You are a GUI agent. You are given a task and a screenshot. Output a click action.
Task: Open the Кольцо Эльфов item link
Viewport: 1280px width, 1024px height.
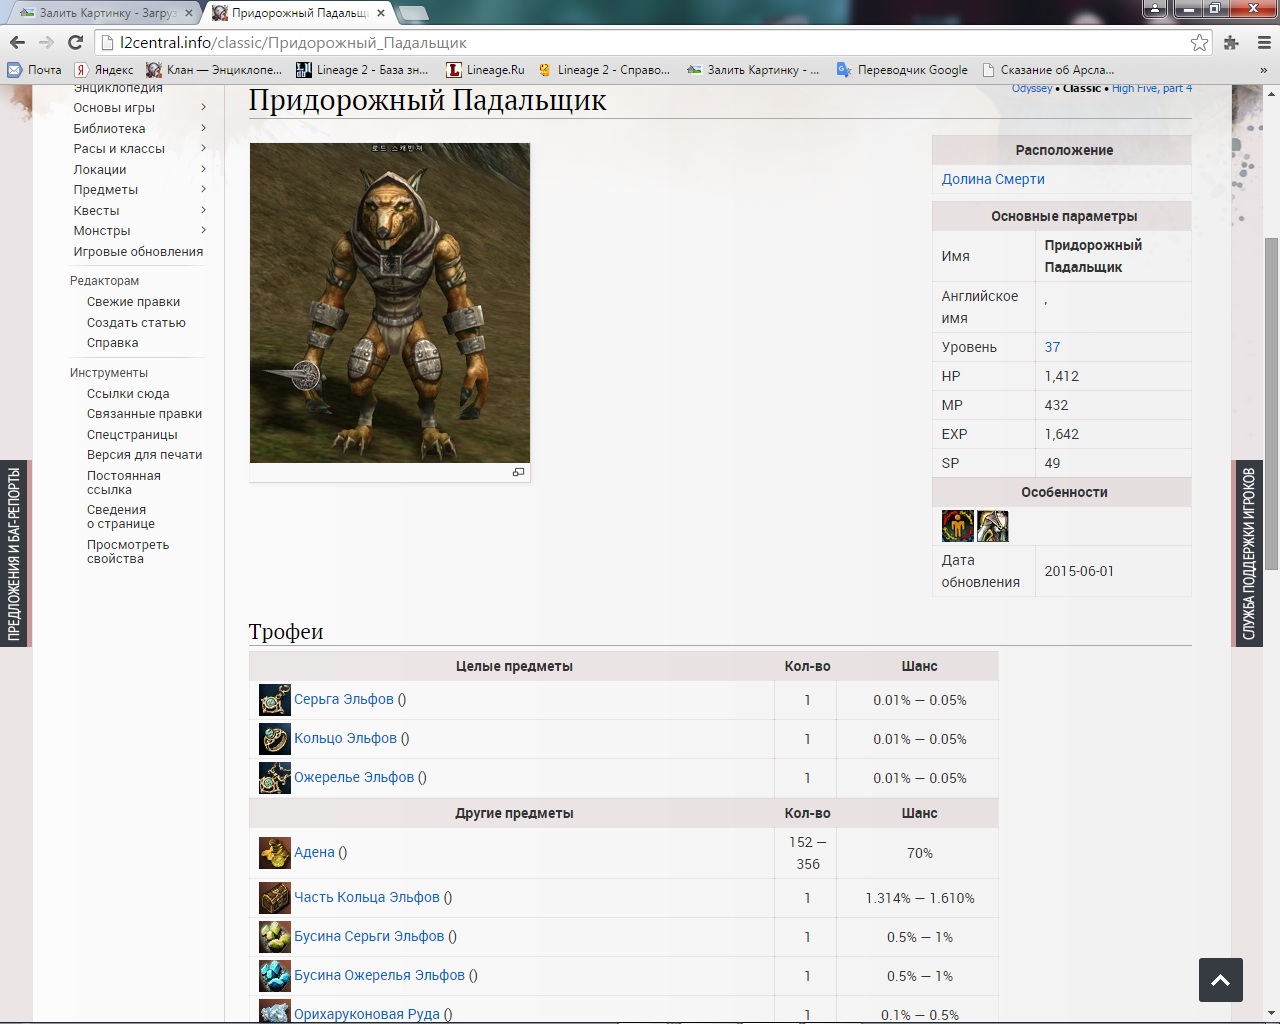(345, 738)
